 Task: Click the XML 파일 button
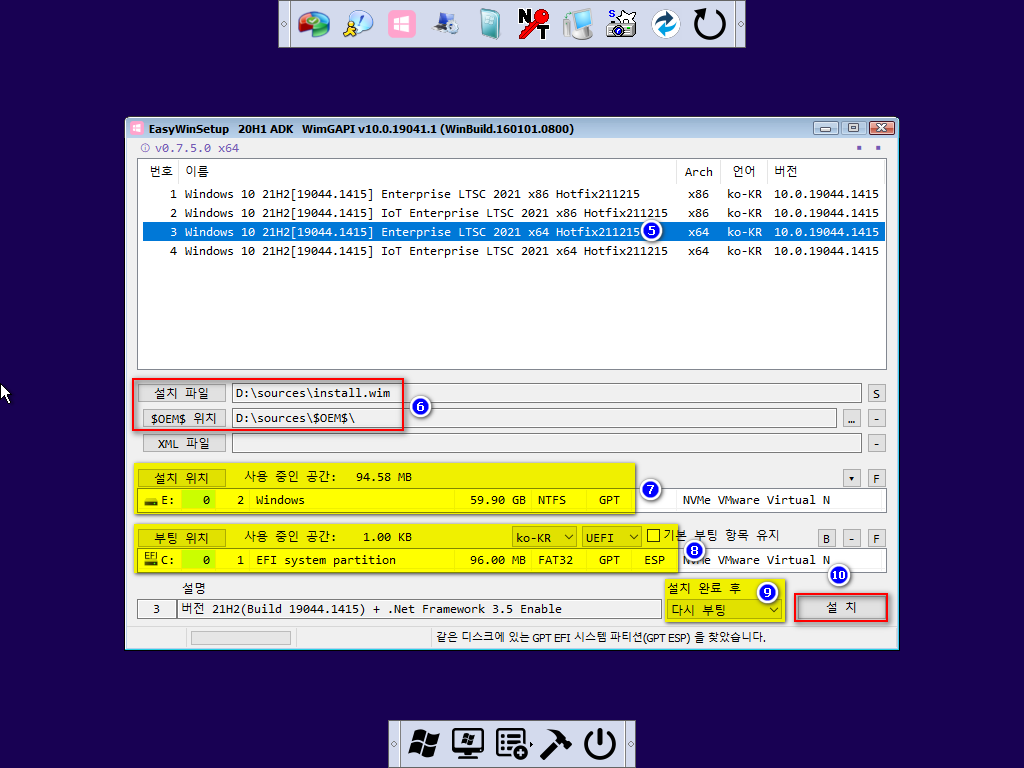(x=184, y=443)
